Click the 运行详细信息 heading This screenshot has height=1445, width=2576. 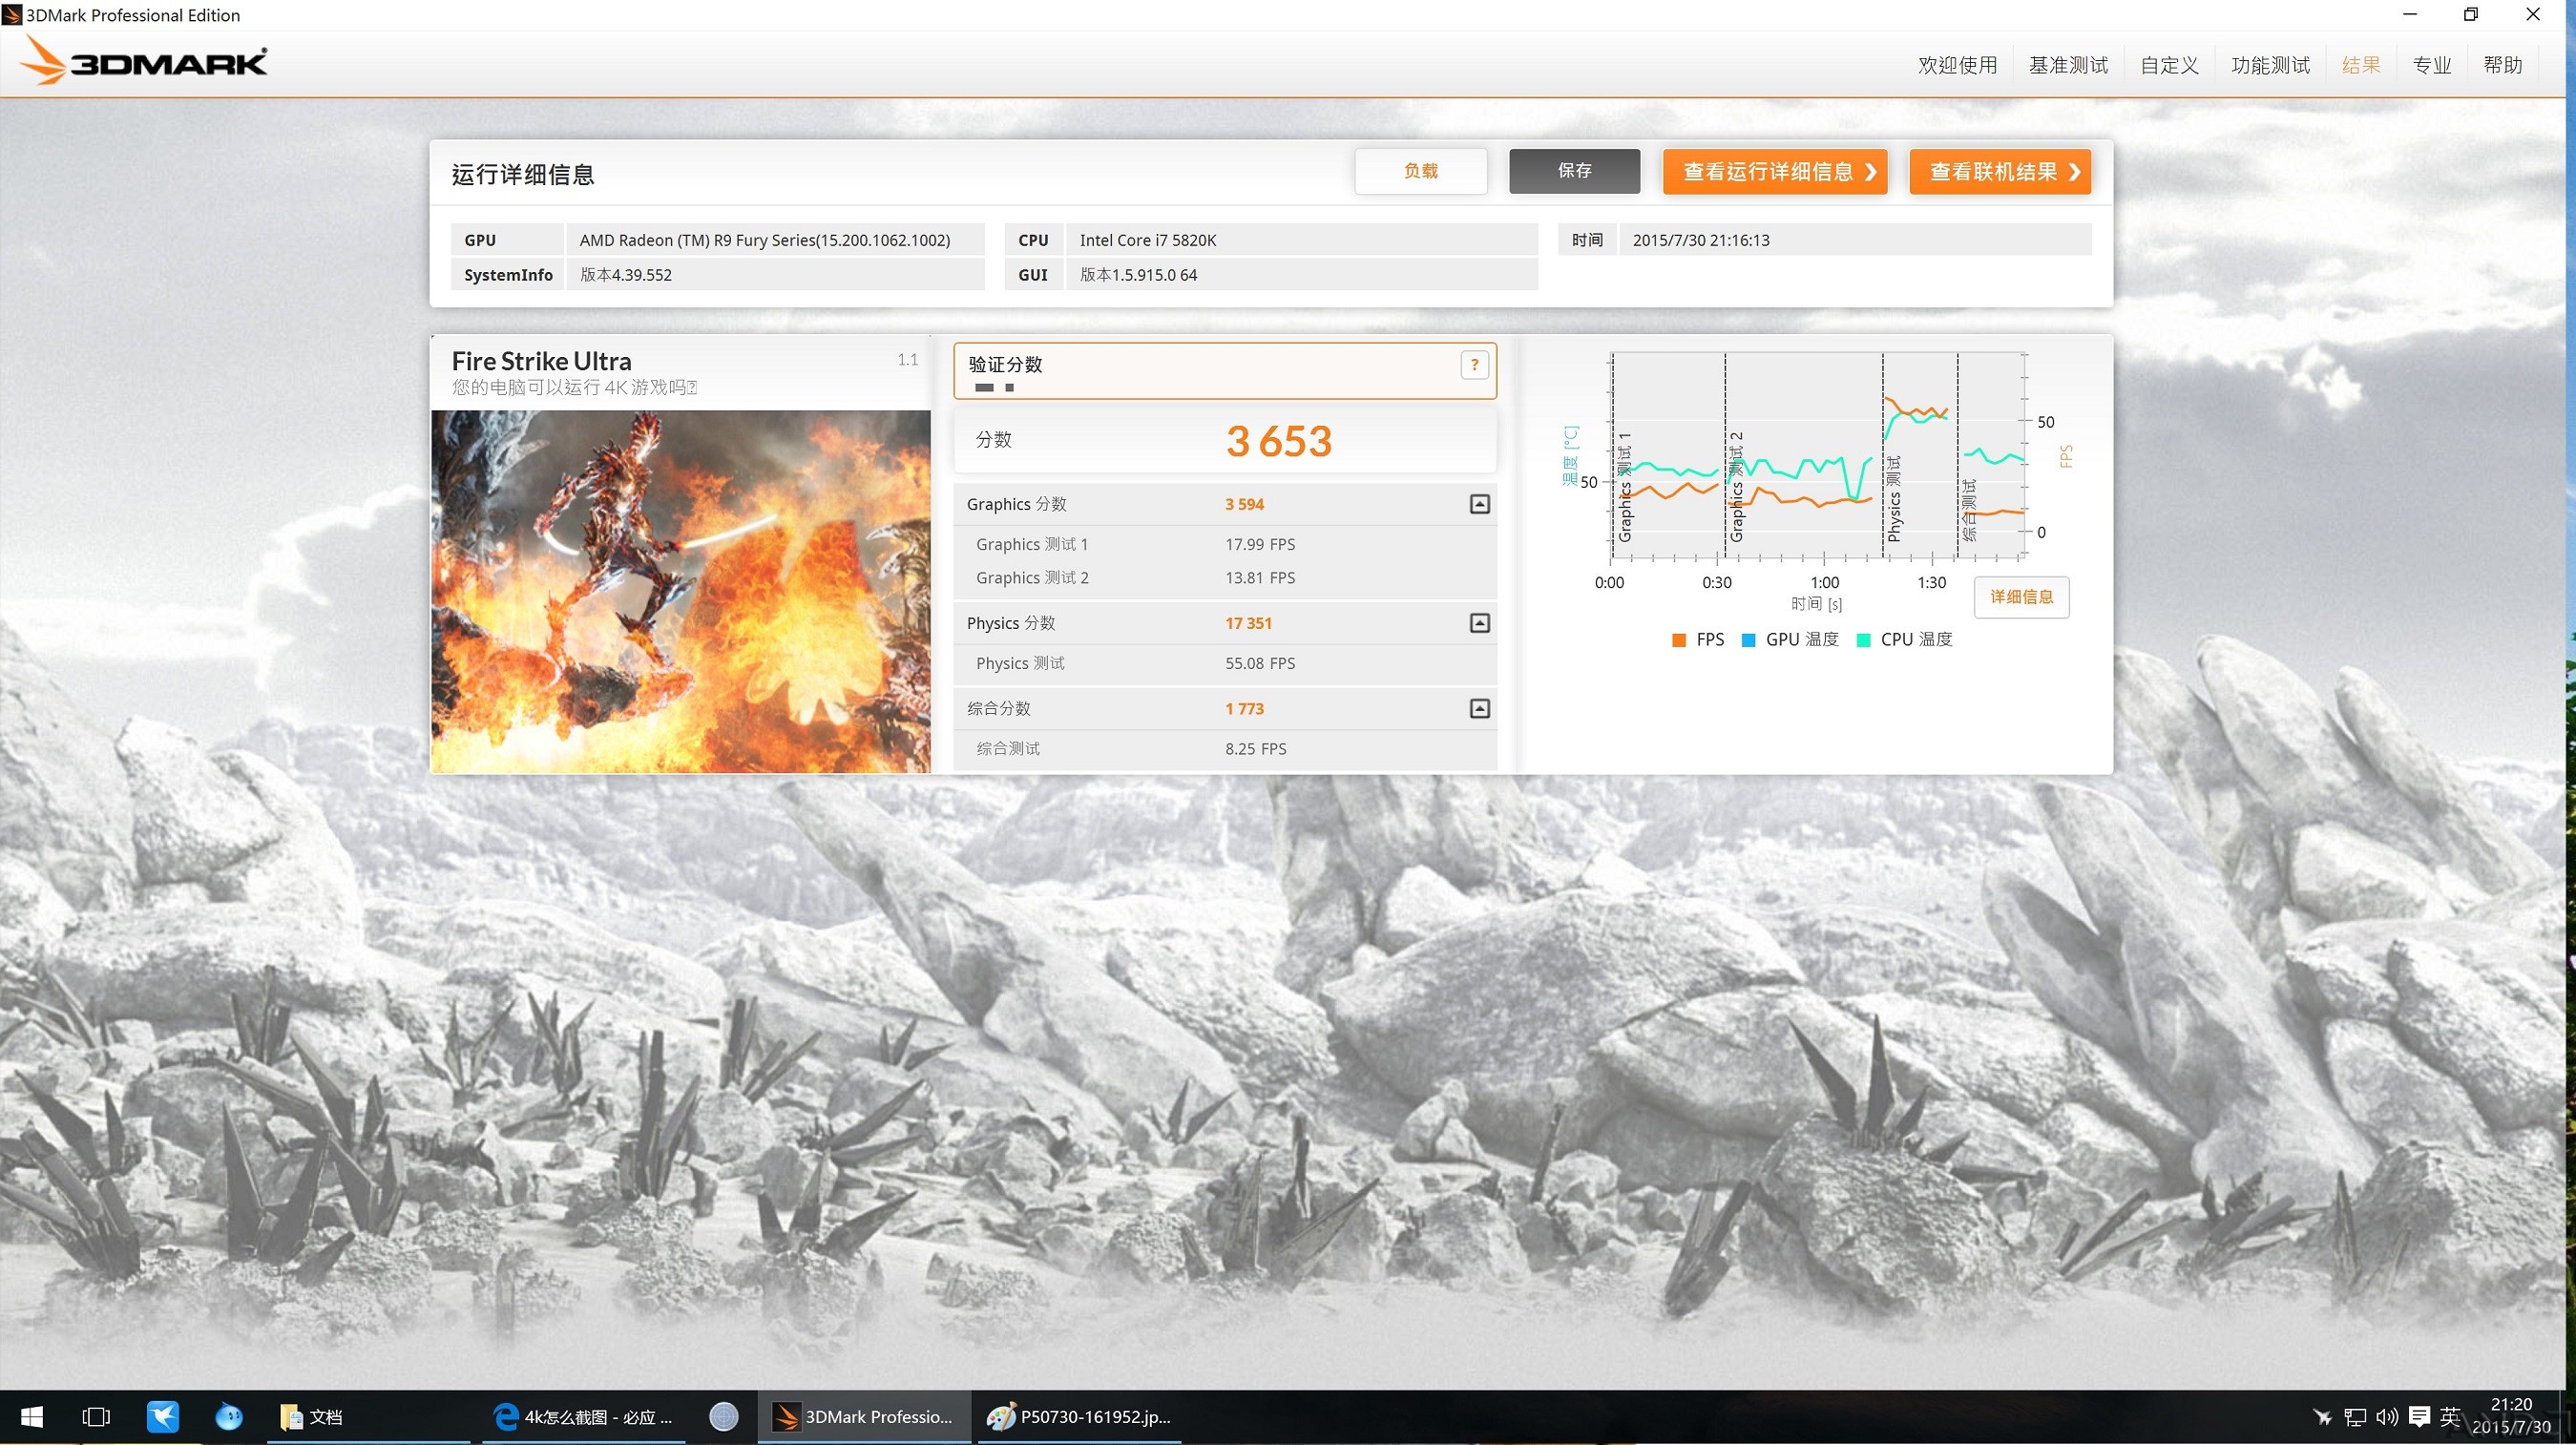(523, 174)
